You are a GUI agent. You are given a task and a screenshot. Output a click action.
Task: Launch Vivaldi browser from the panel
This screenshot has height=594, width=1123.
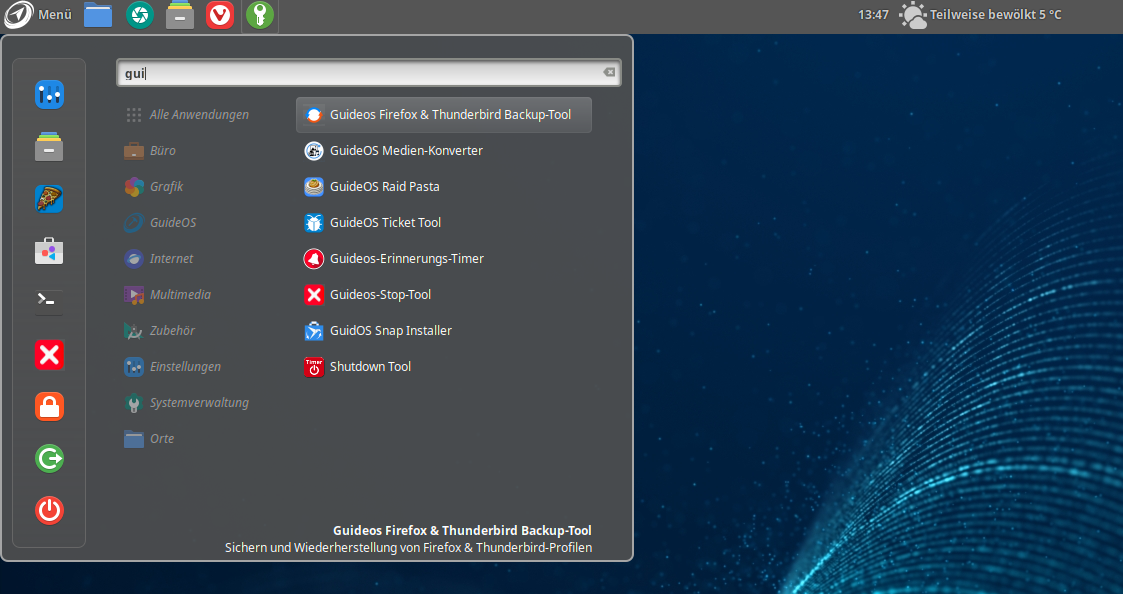pyautogui.click(x=220, y=15)
